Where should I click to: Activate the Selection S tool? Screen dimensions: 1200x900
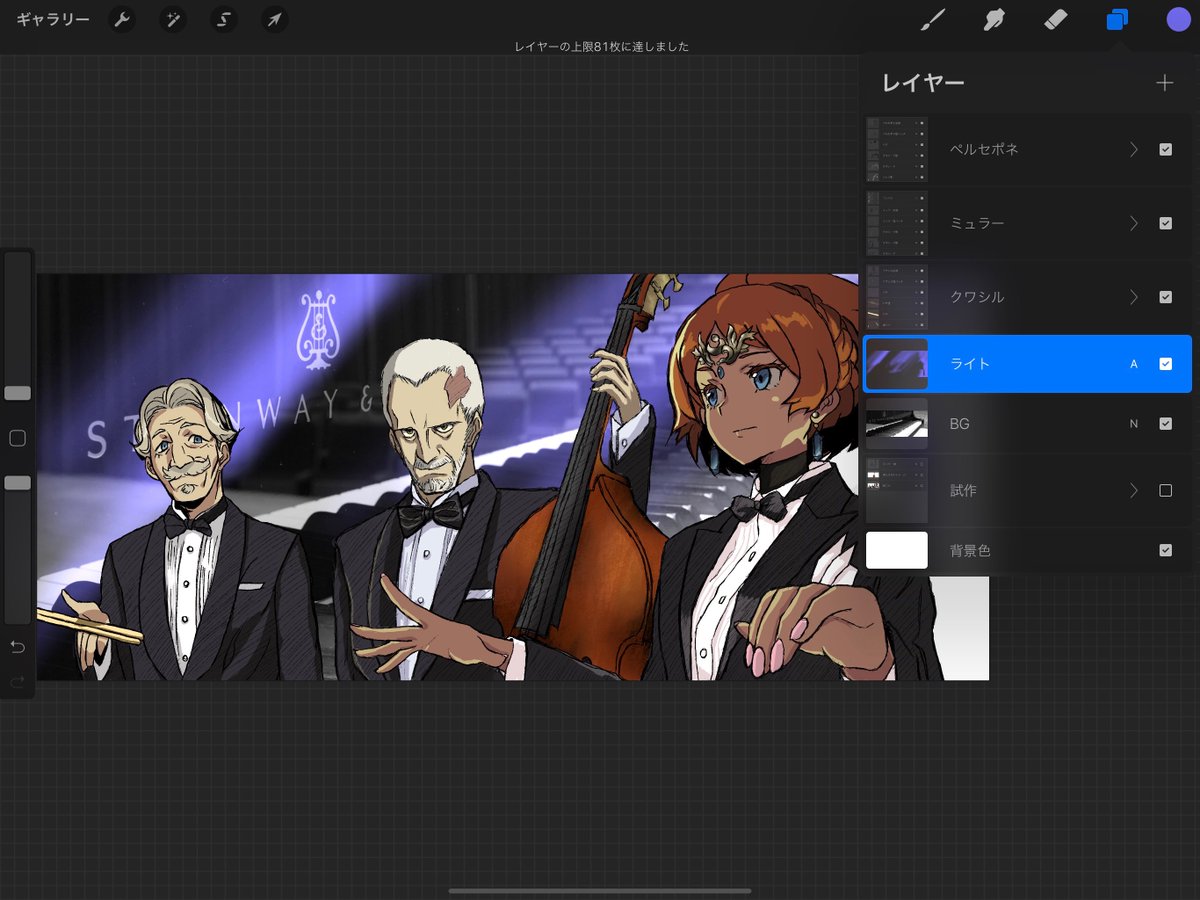pyautogui.click(x=224, y=20)
